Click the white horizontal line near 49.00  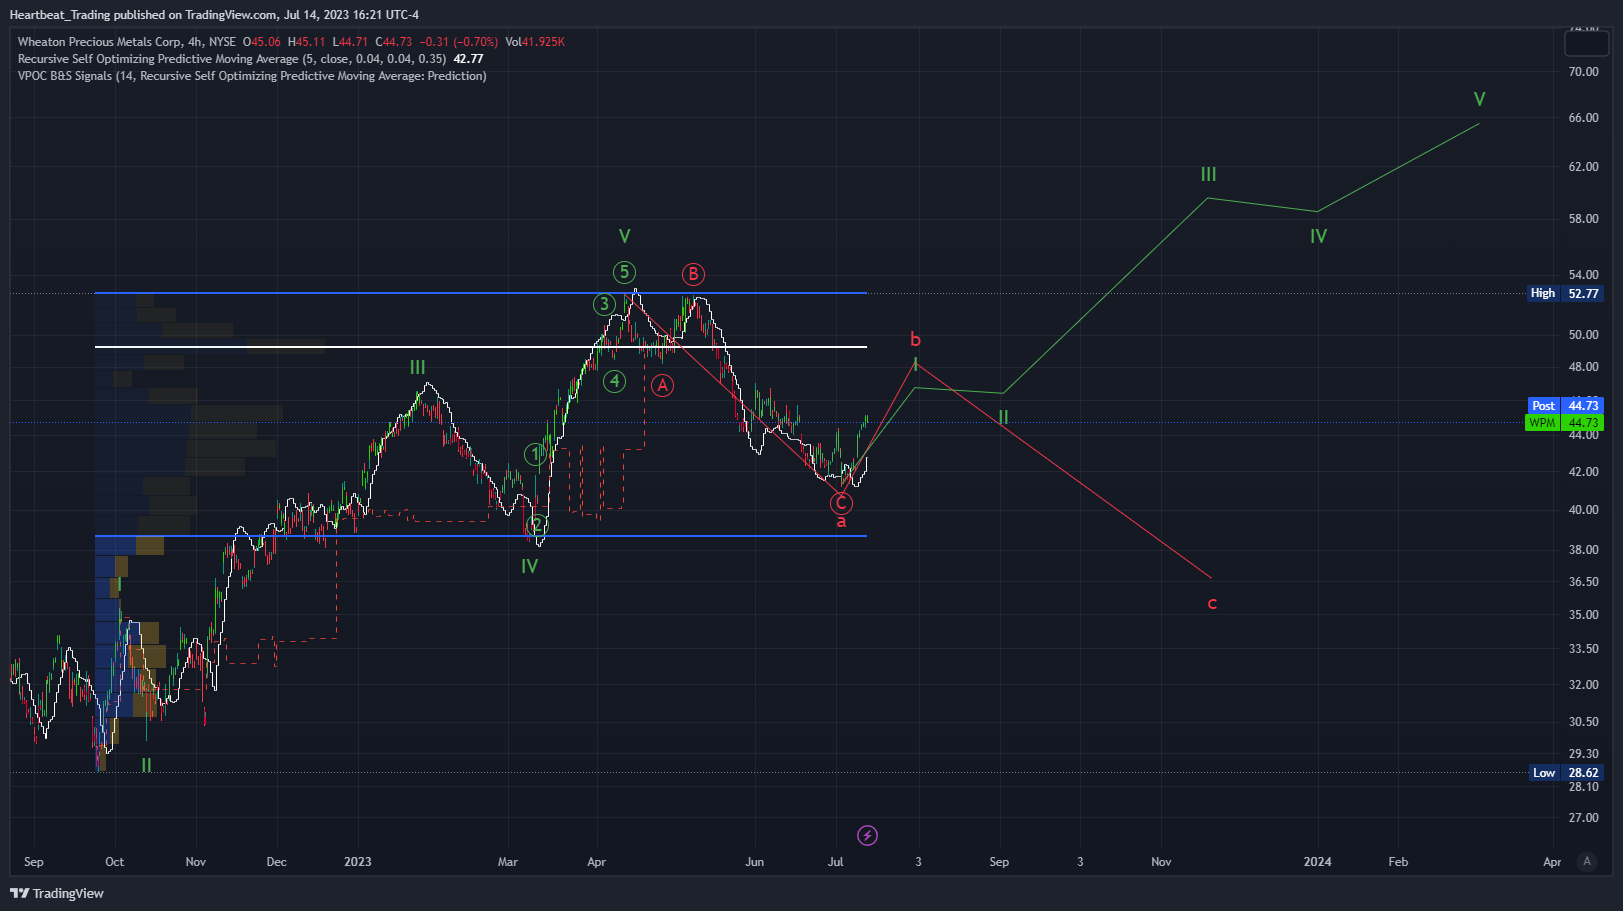coord(481,347)
